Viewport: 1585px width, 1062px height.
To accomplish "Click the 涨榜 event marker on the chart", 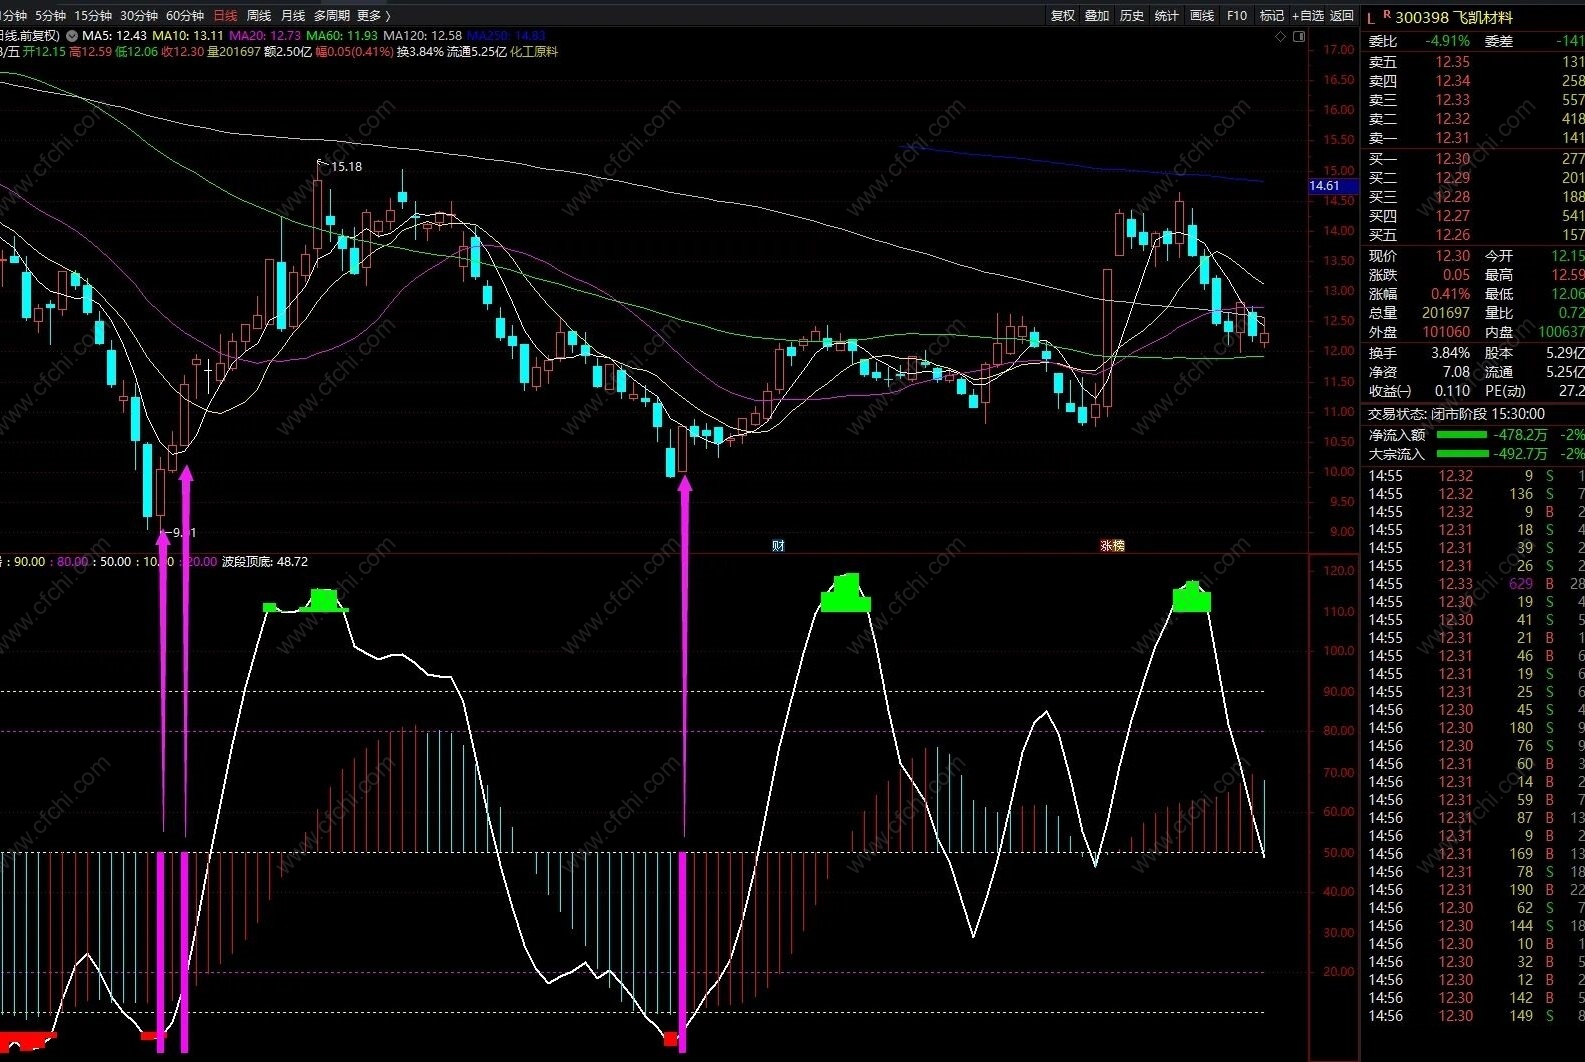I will pos(1112,545).
